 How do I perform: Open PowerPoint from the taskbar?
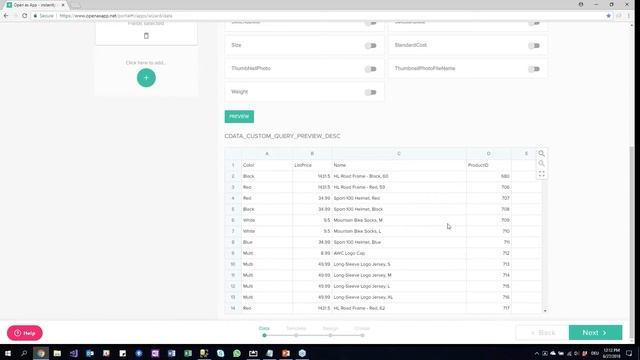point(286,353)
